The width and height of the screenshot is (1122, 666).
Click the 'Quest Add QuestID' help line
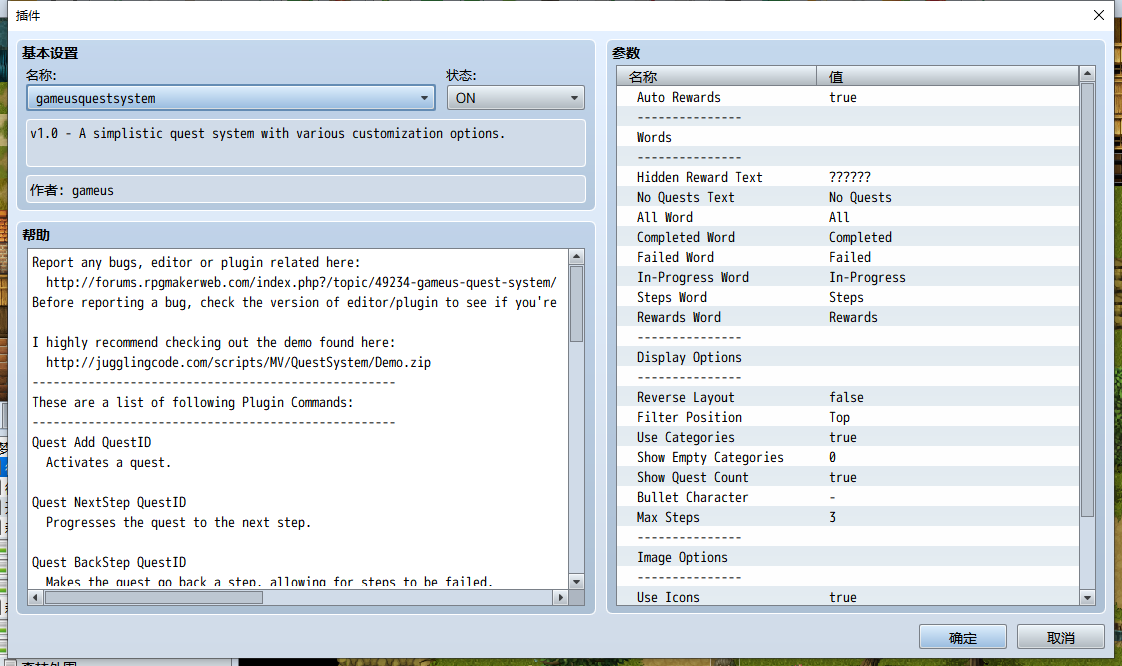[92, 443]
